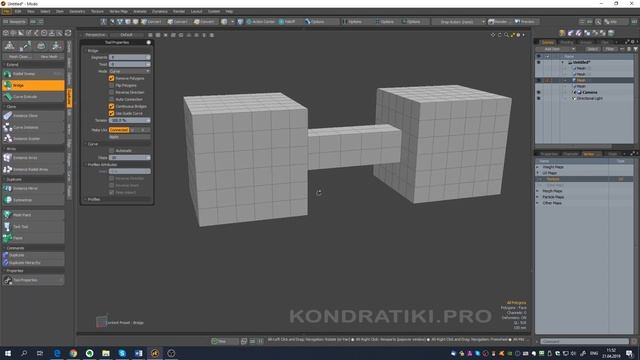This screenshot has width=640, height=360.
Task: Open the Geometry menu
Action: click(x=77, y=11)
